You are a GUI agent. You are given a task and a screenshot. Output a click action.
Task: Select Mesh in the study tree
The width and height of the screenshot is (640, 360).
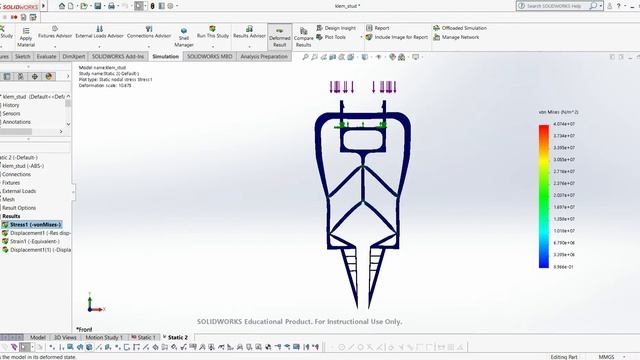[8, 199]
